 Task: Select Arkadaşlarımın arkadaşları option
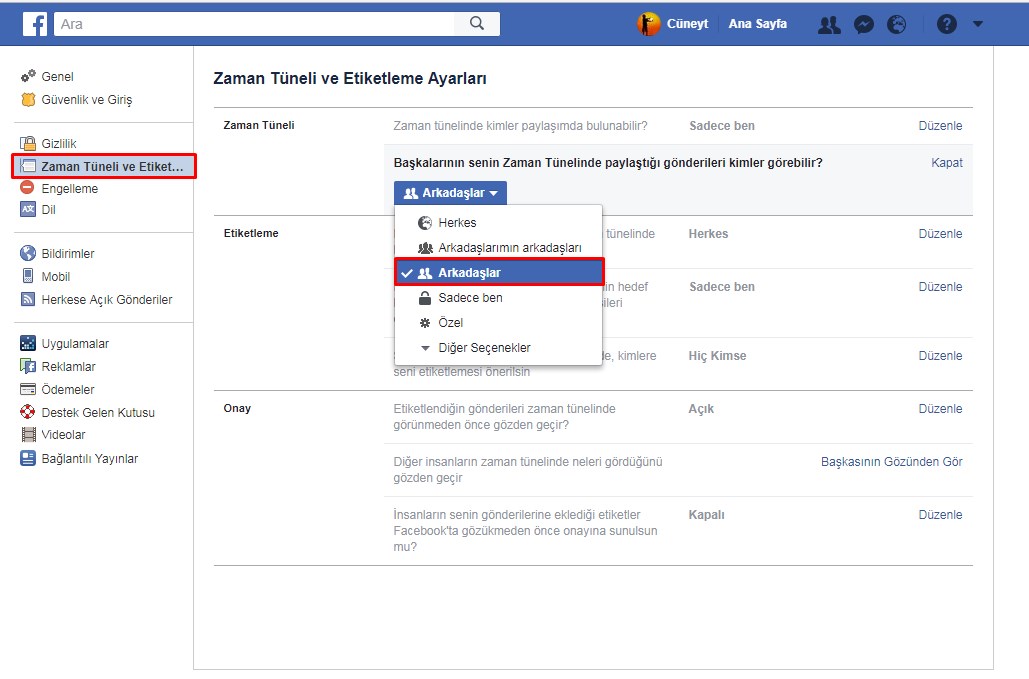point(509,248)
